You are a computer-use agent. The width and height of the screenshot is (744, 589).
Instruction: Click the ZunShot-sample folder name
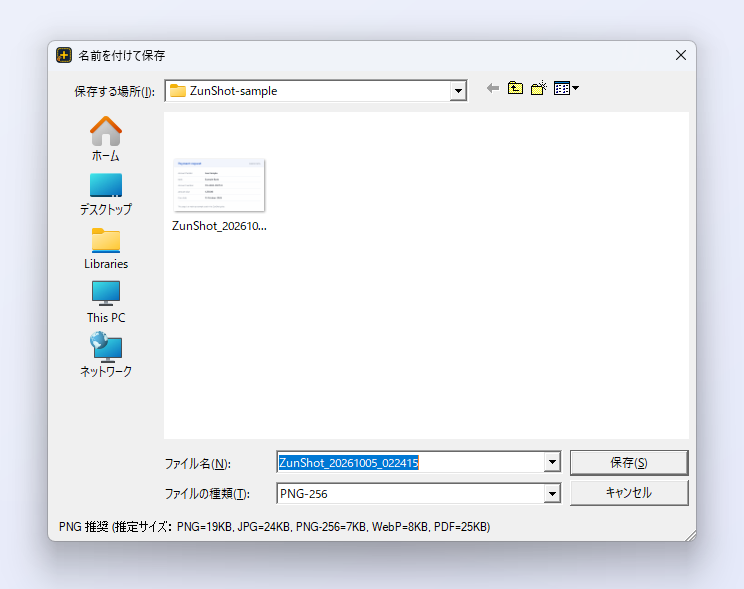(233, 91)
